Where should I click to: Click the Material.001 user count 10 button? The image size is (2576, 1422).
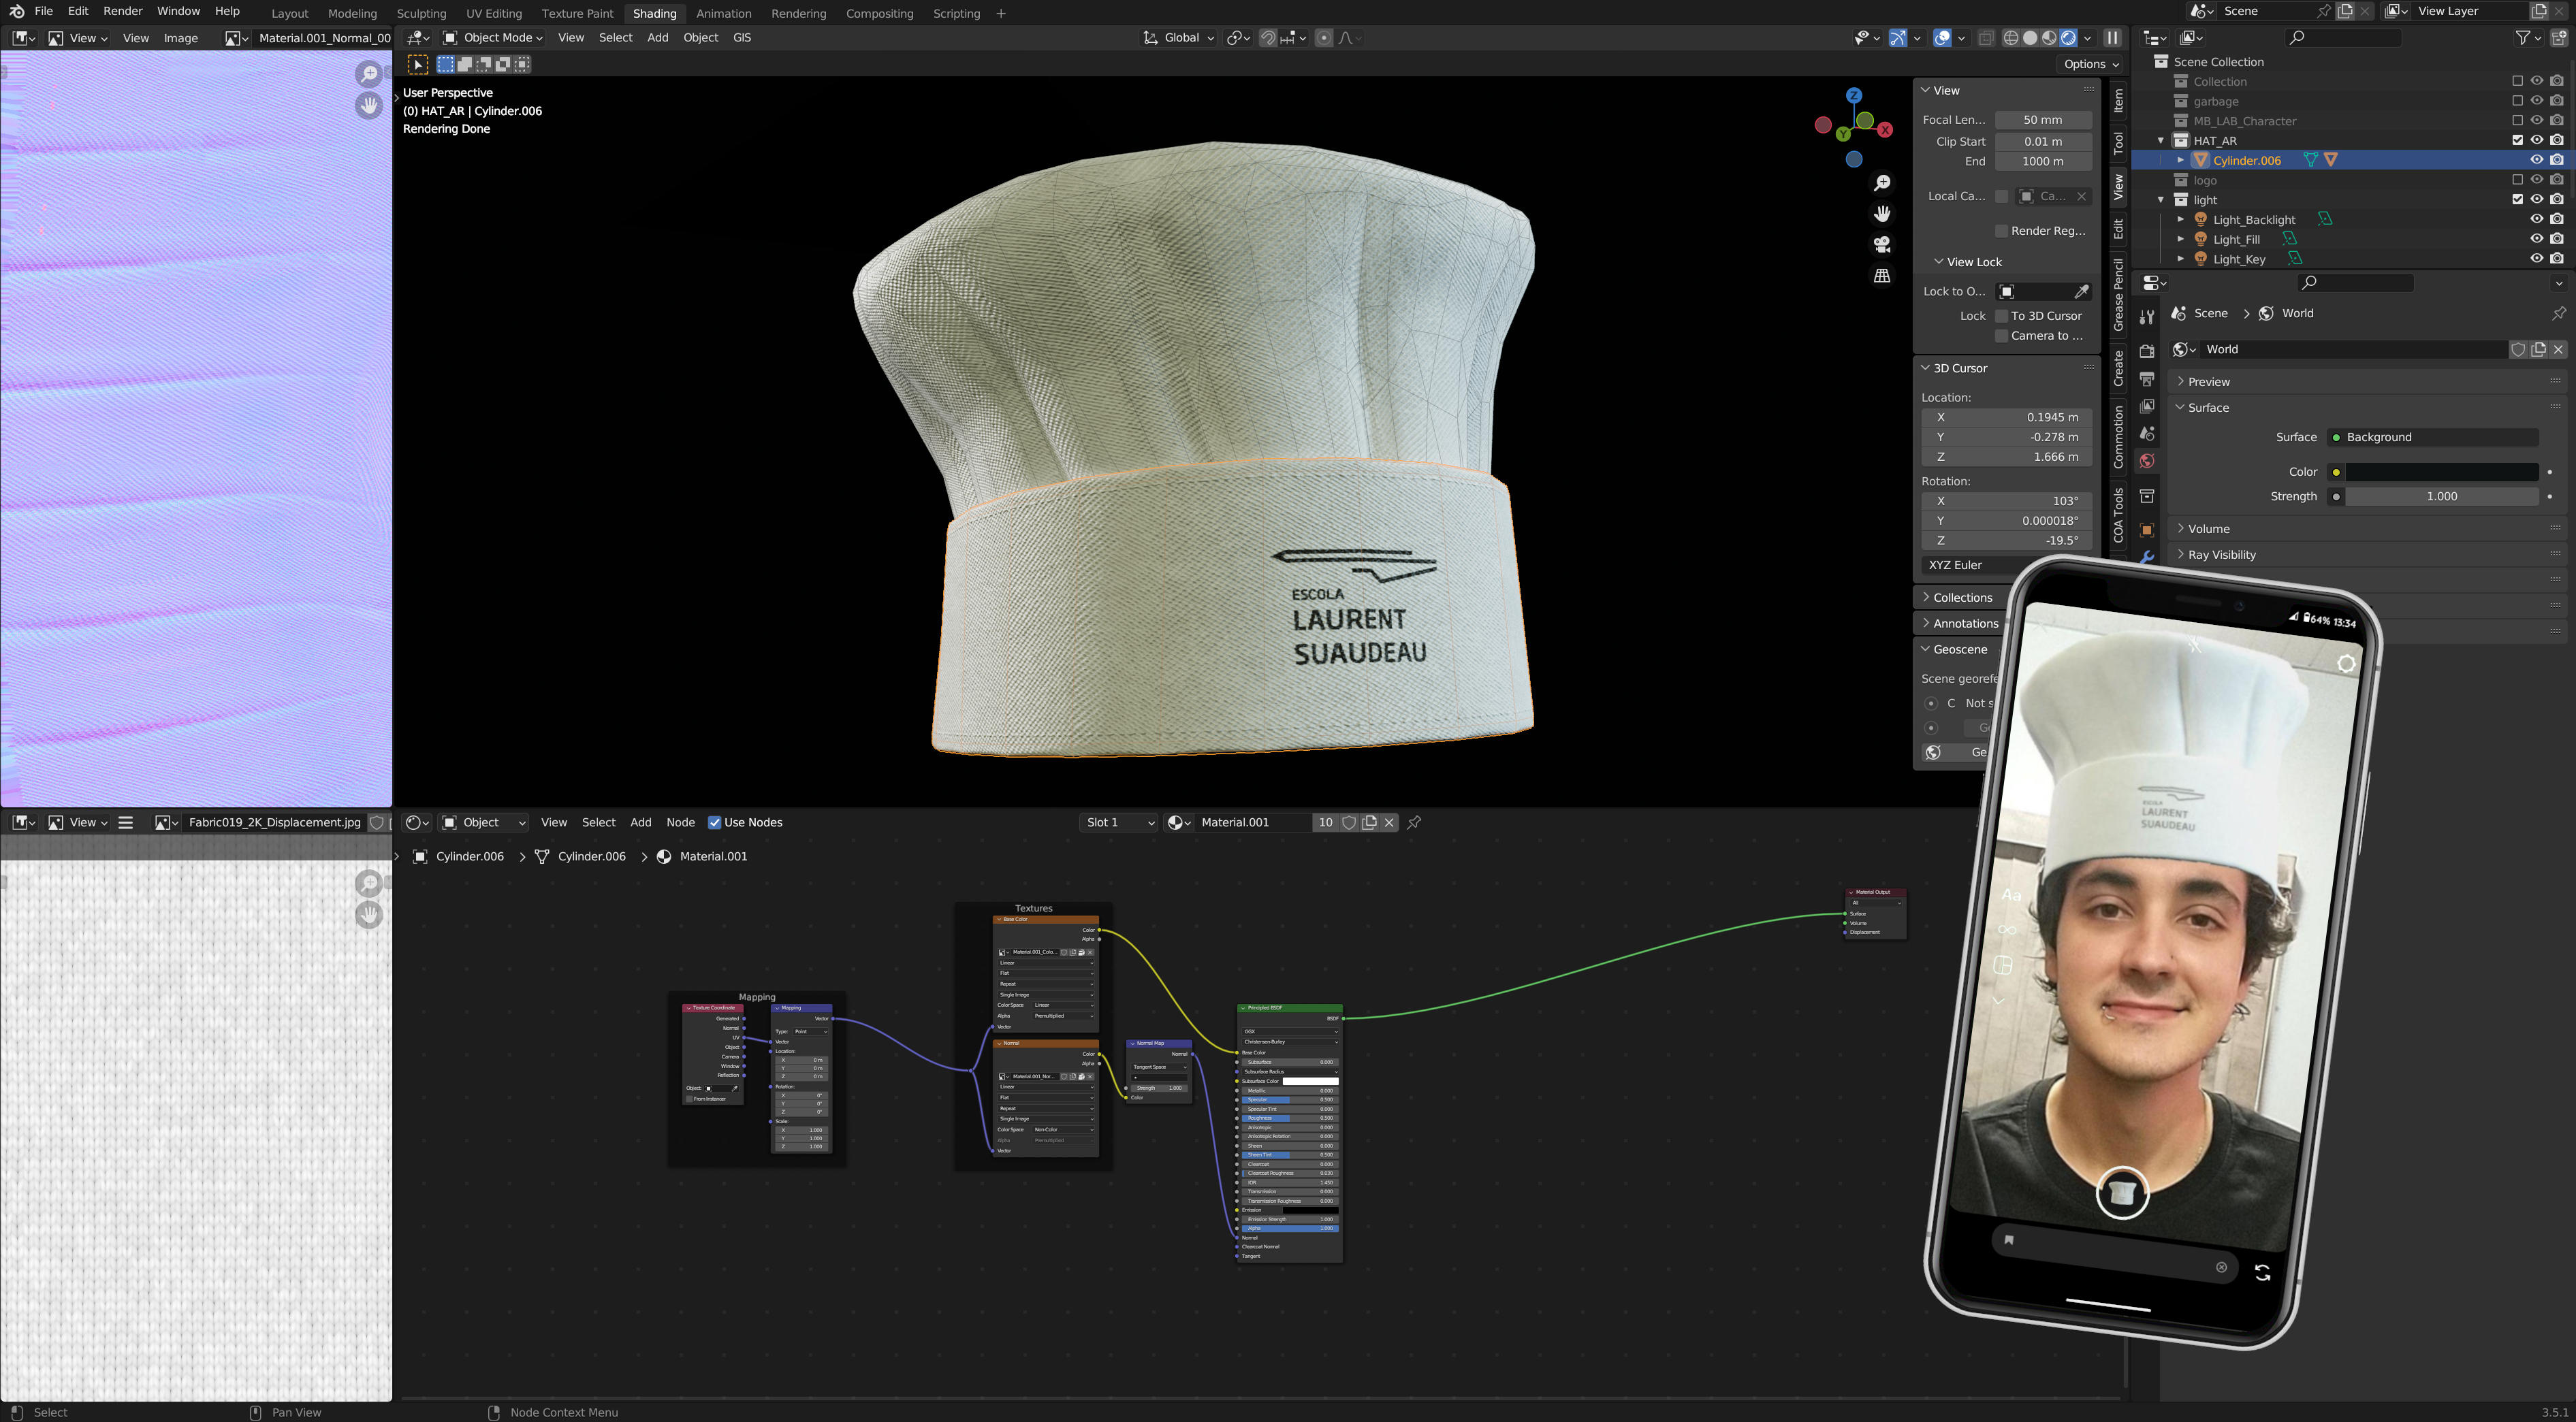[1325, 822]
